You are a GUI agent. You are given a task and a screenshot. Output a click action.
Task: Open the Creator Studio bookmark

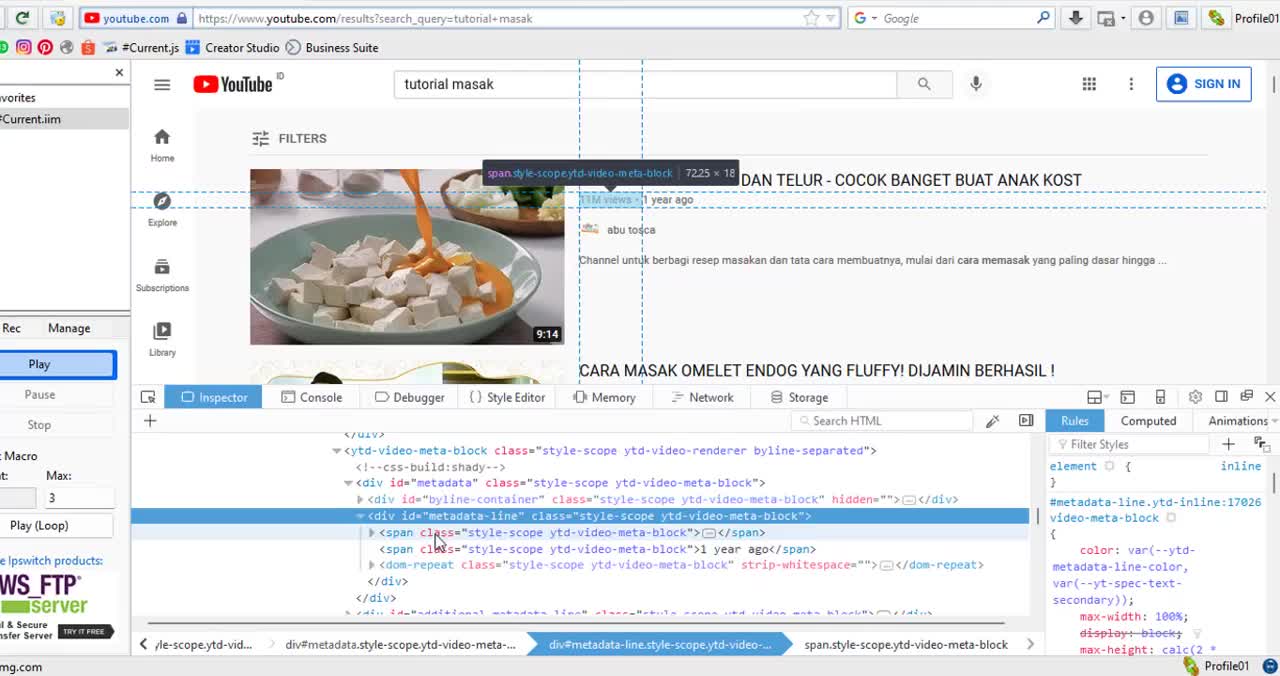pyautogui.click(x=232, y=47)
